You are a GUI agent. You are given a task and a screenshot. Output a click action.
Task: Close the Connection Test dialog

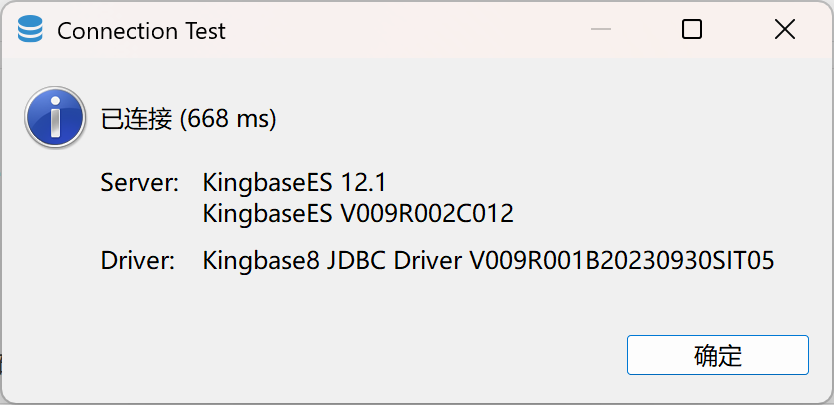785,30
